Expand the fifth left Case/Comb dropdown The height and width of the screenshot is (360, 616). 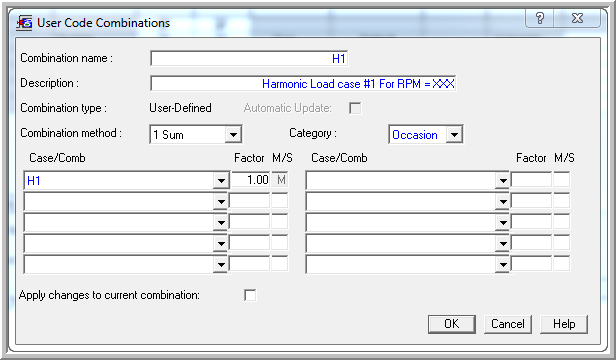click(221, 264)
